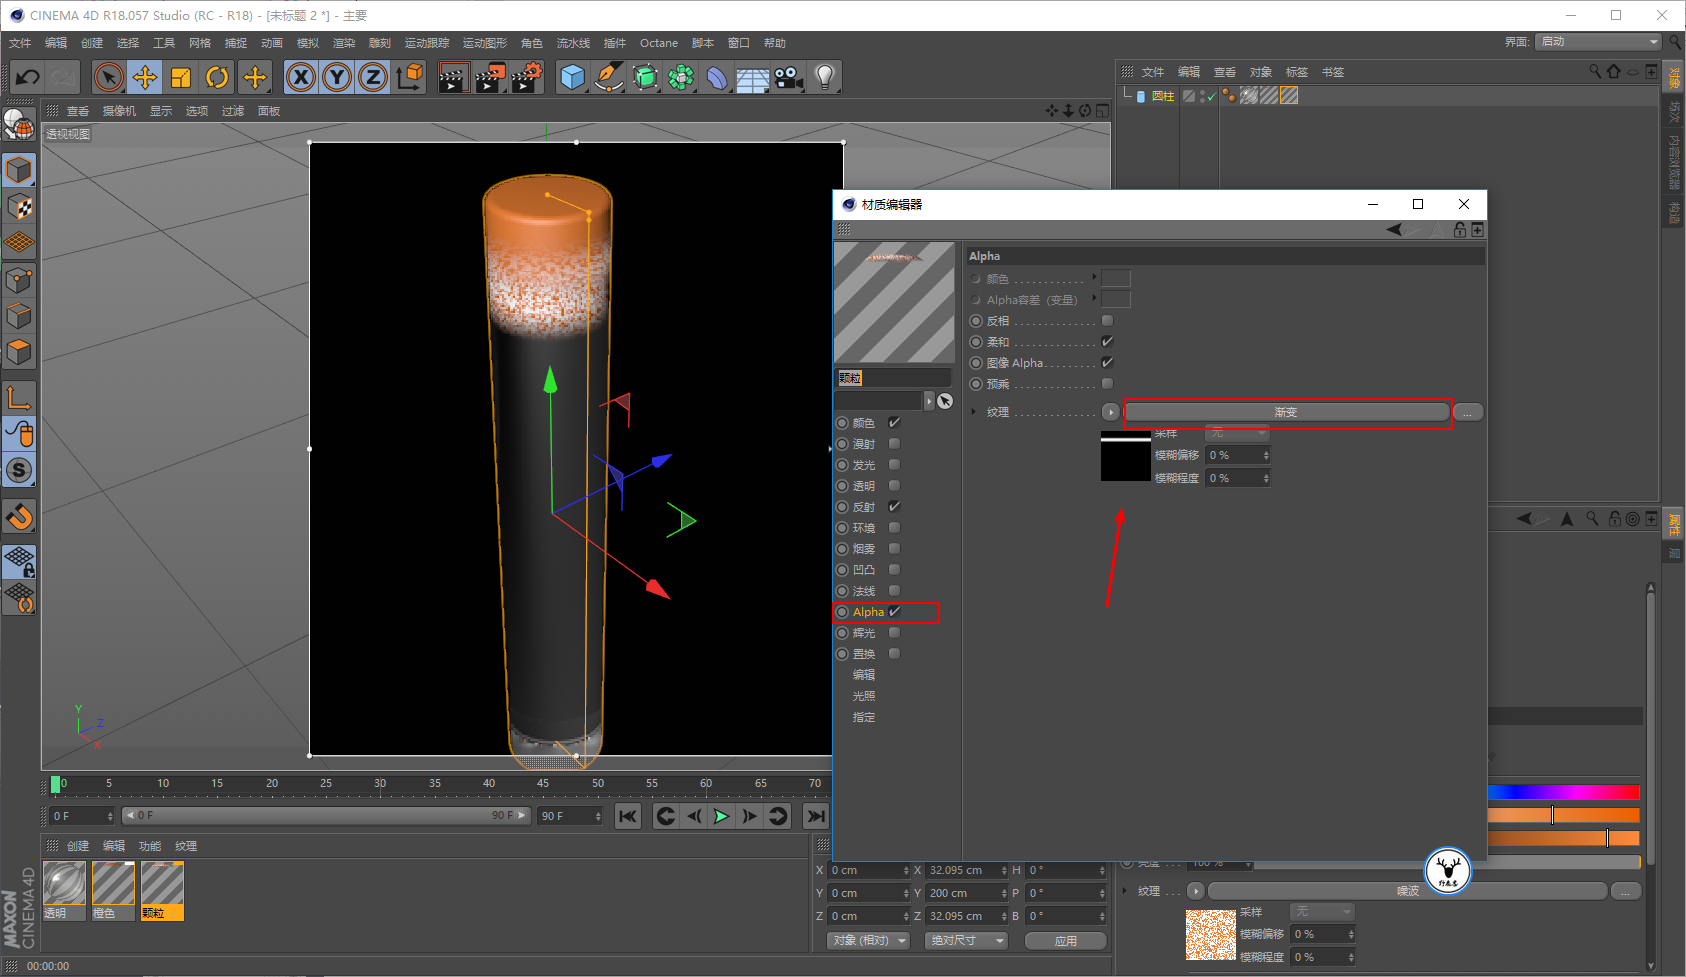Open the 纹理 menu in the material manager
The width and height of the screenshot is (1686, 977).
tap(186, 846)
